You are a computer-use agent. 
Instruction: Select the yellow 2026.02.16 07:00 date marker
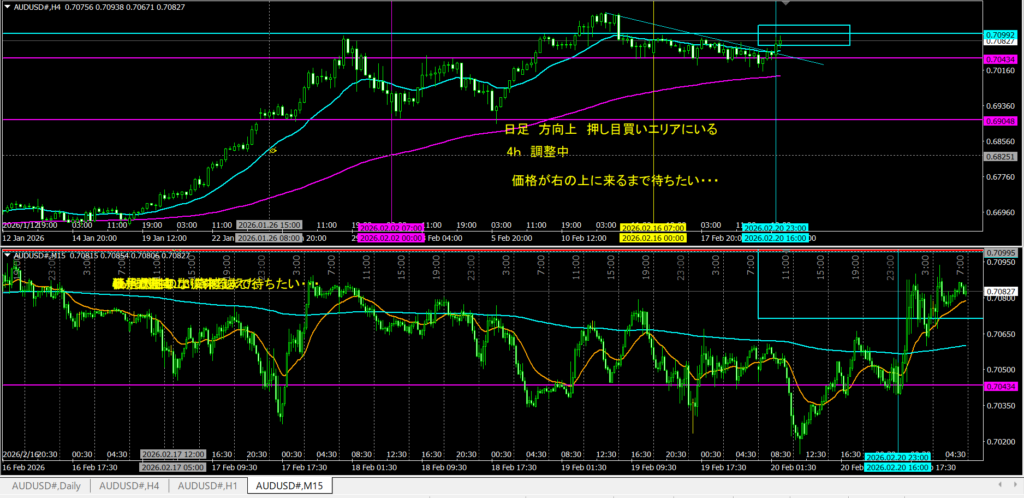pyautogui.click(x=651, y=228)
